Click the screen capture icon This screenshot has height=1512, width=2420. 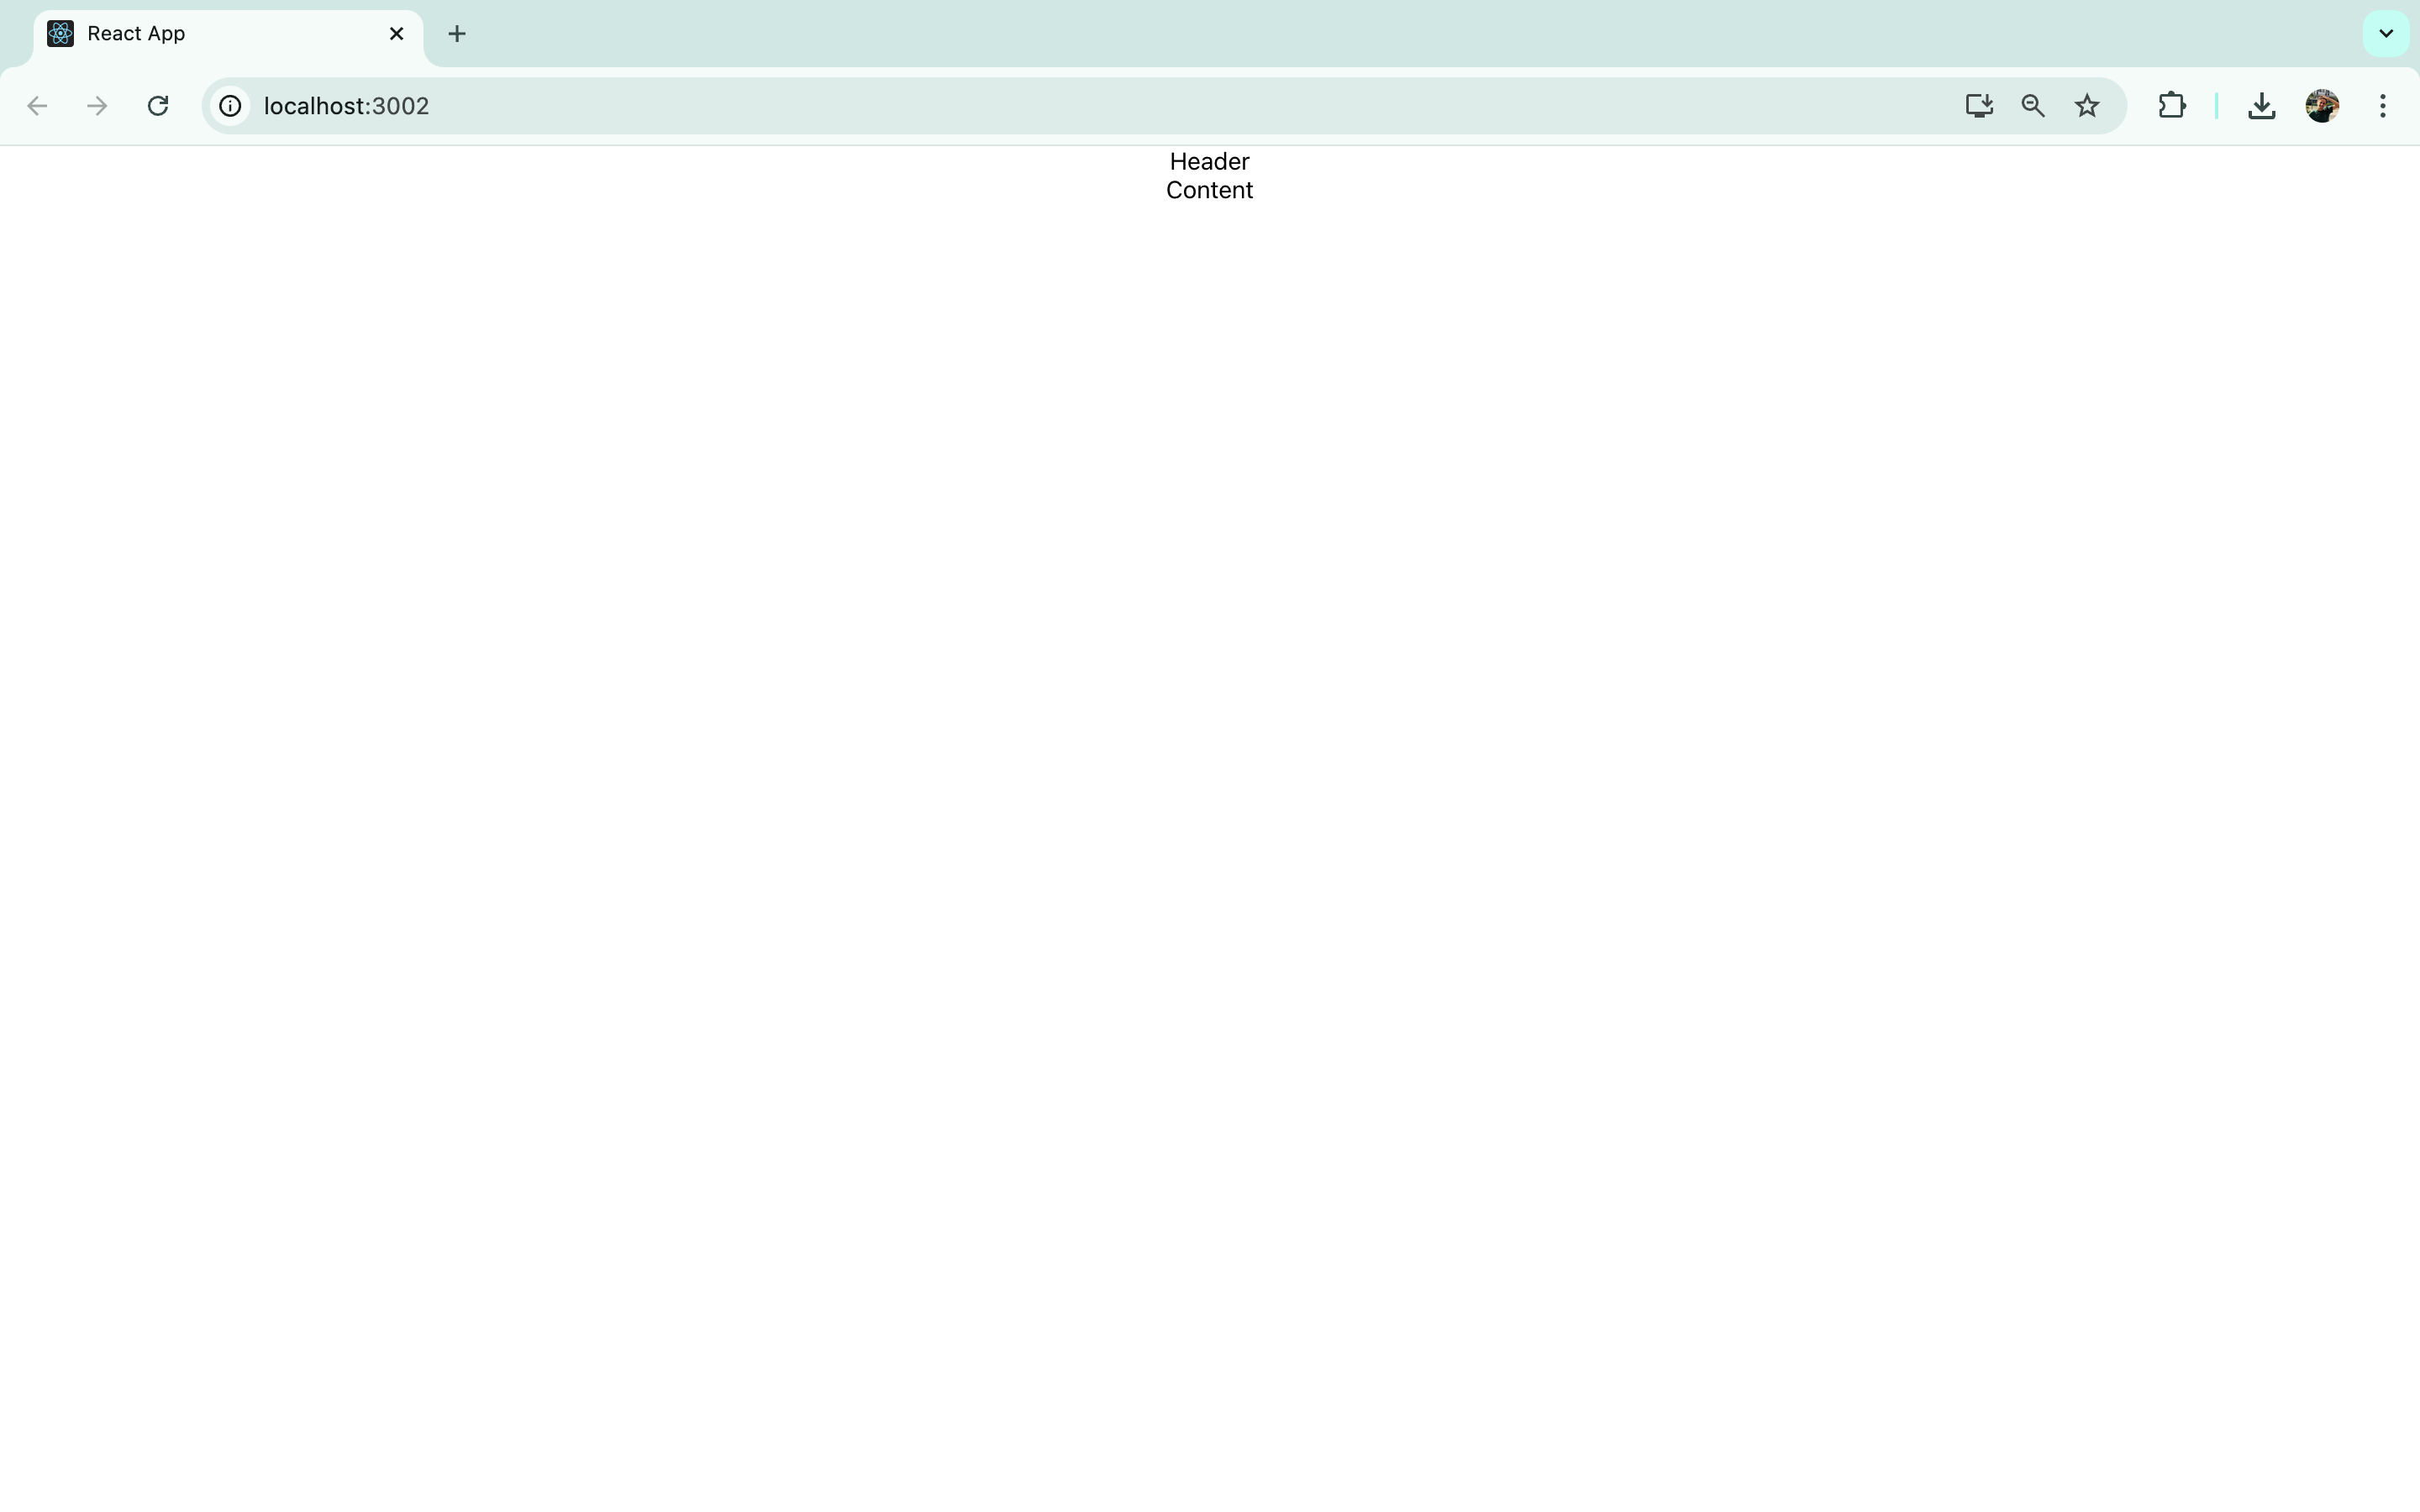pos(1977,106)
